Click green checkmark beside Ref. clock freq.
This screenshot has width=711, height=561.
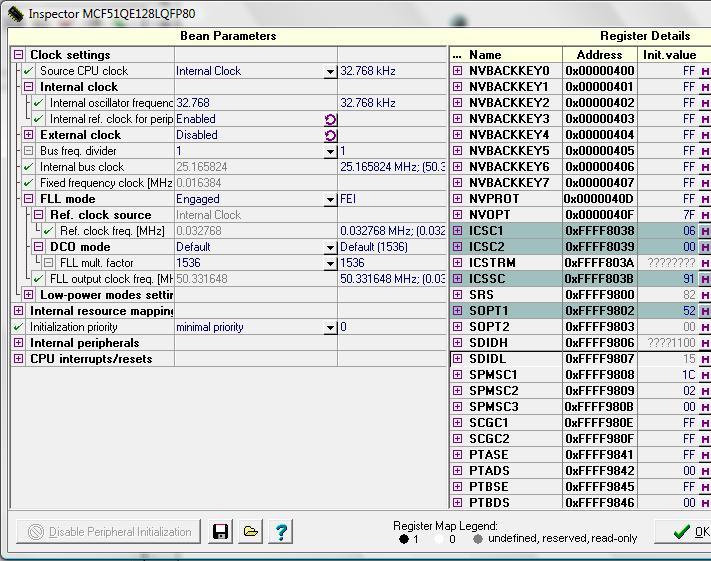coord(49,231)
